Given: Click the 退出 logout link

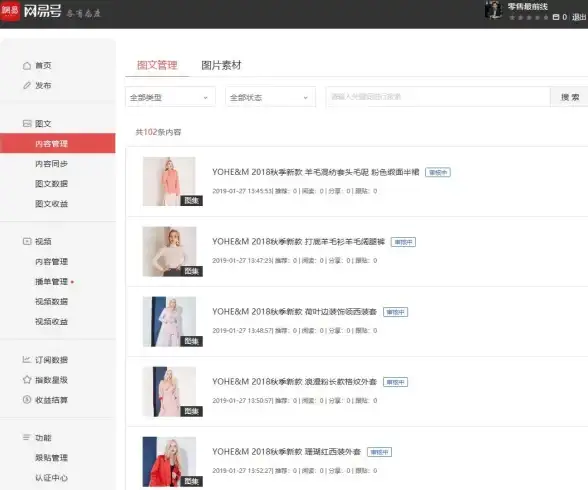Looking at the screenshot, I should [579, 17].
